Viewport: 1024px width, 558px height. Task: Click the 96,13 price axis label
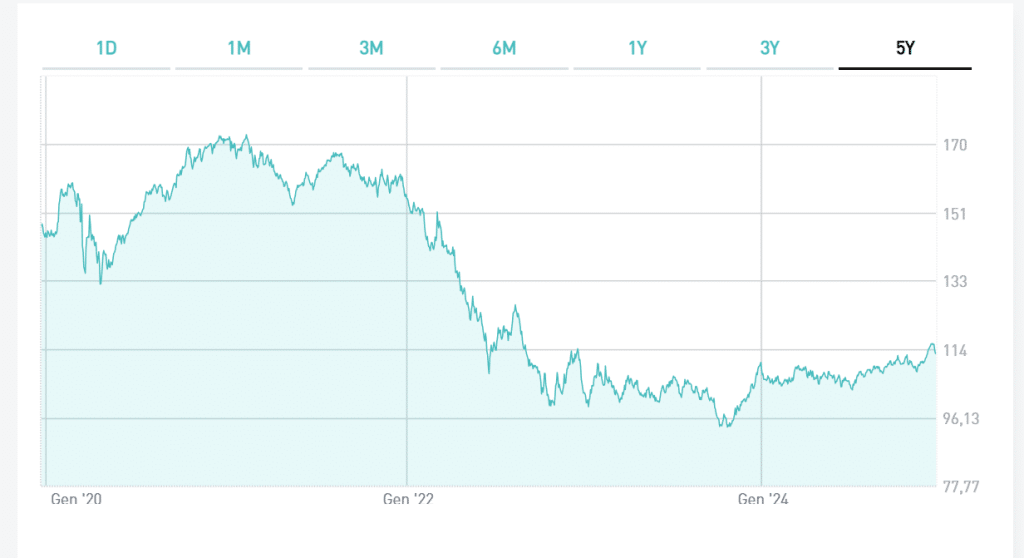960,419
